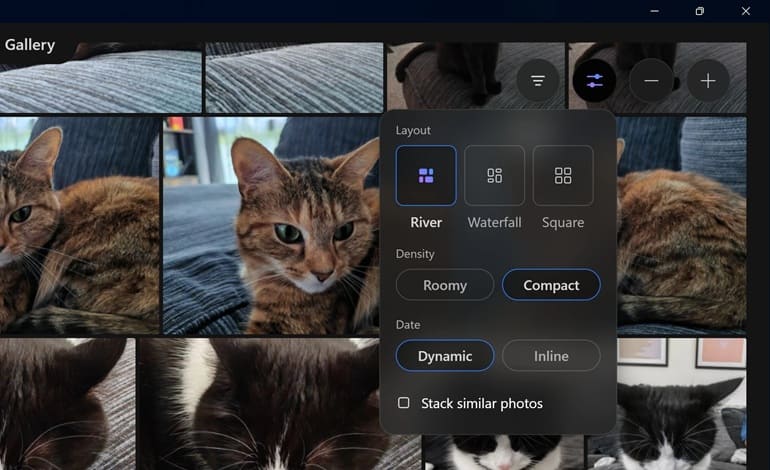
Task: Zoom out with the minus button
Action: pyautogui.click(x=651, y=81)
